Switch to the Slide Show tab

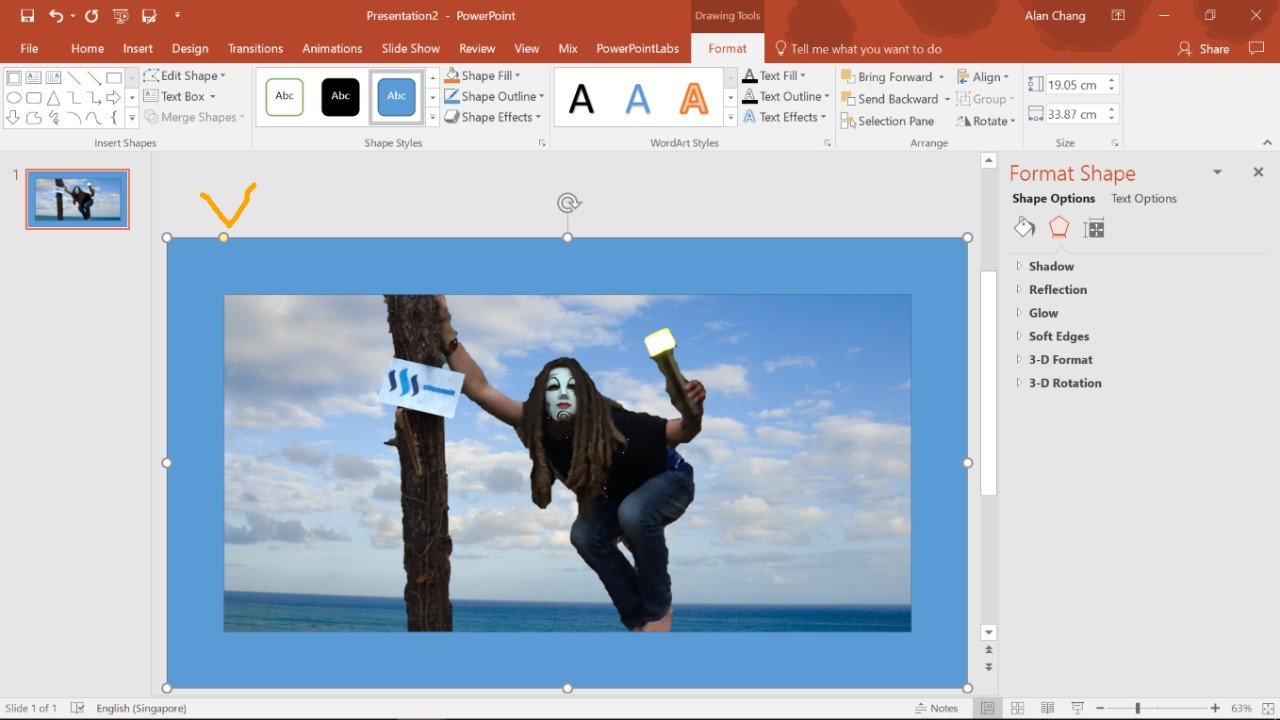tap(410, 48)
